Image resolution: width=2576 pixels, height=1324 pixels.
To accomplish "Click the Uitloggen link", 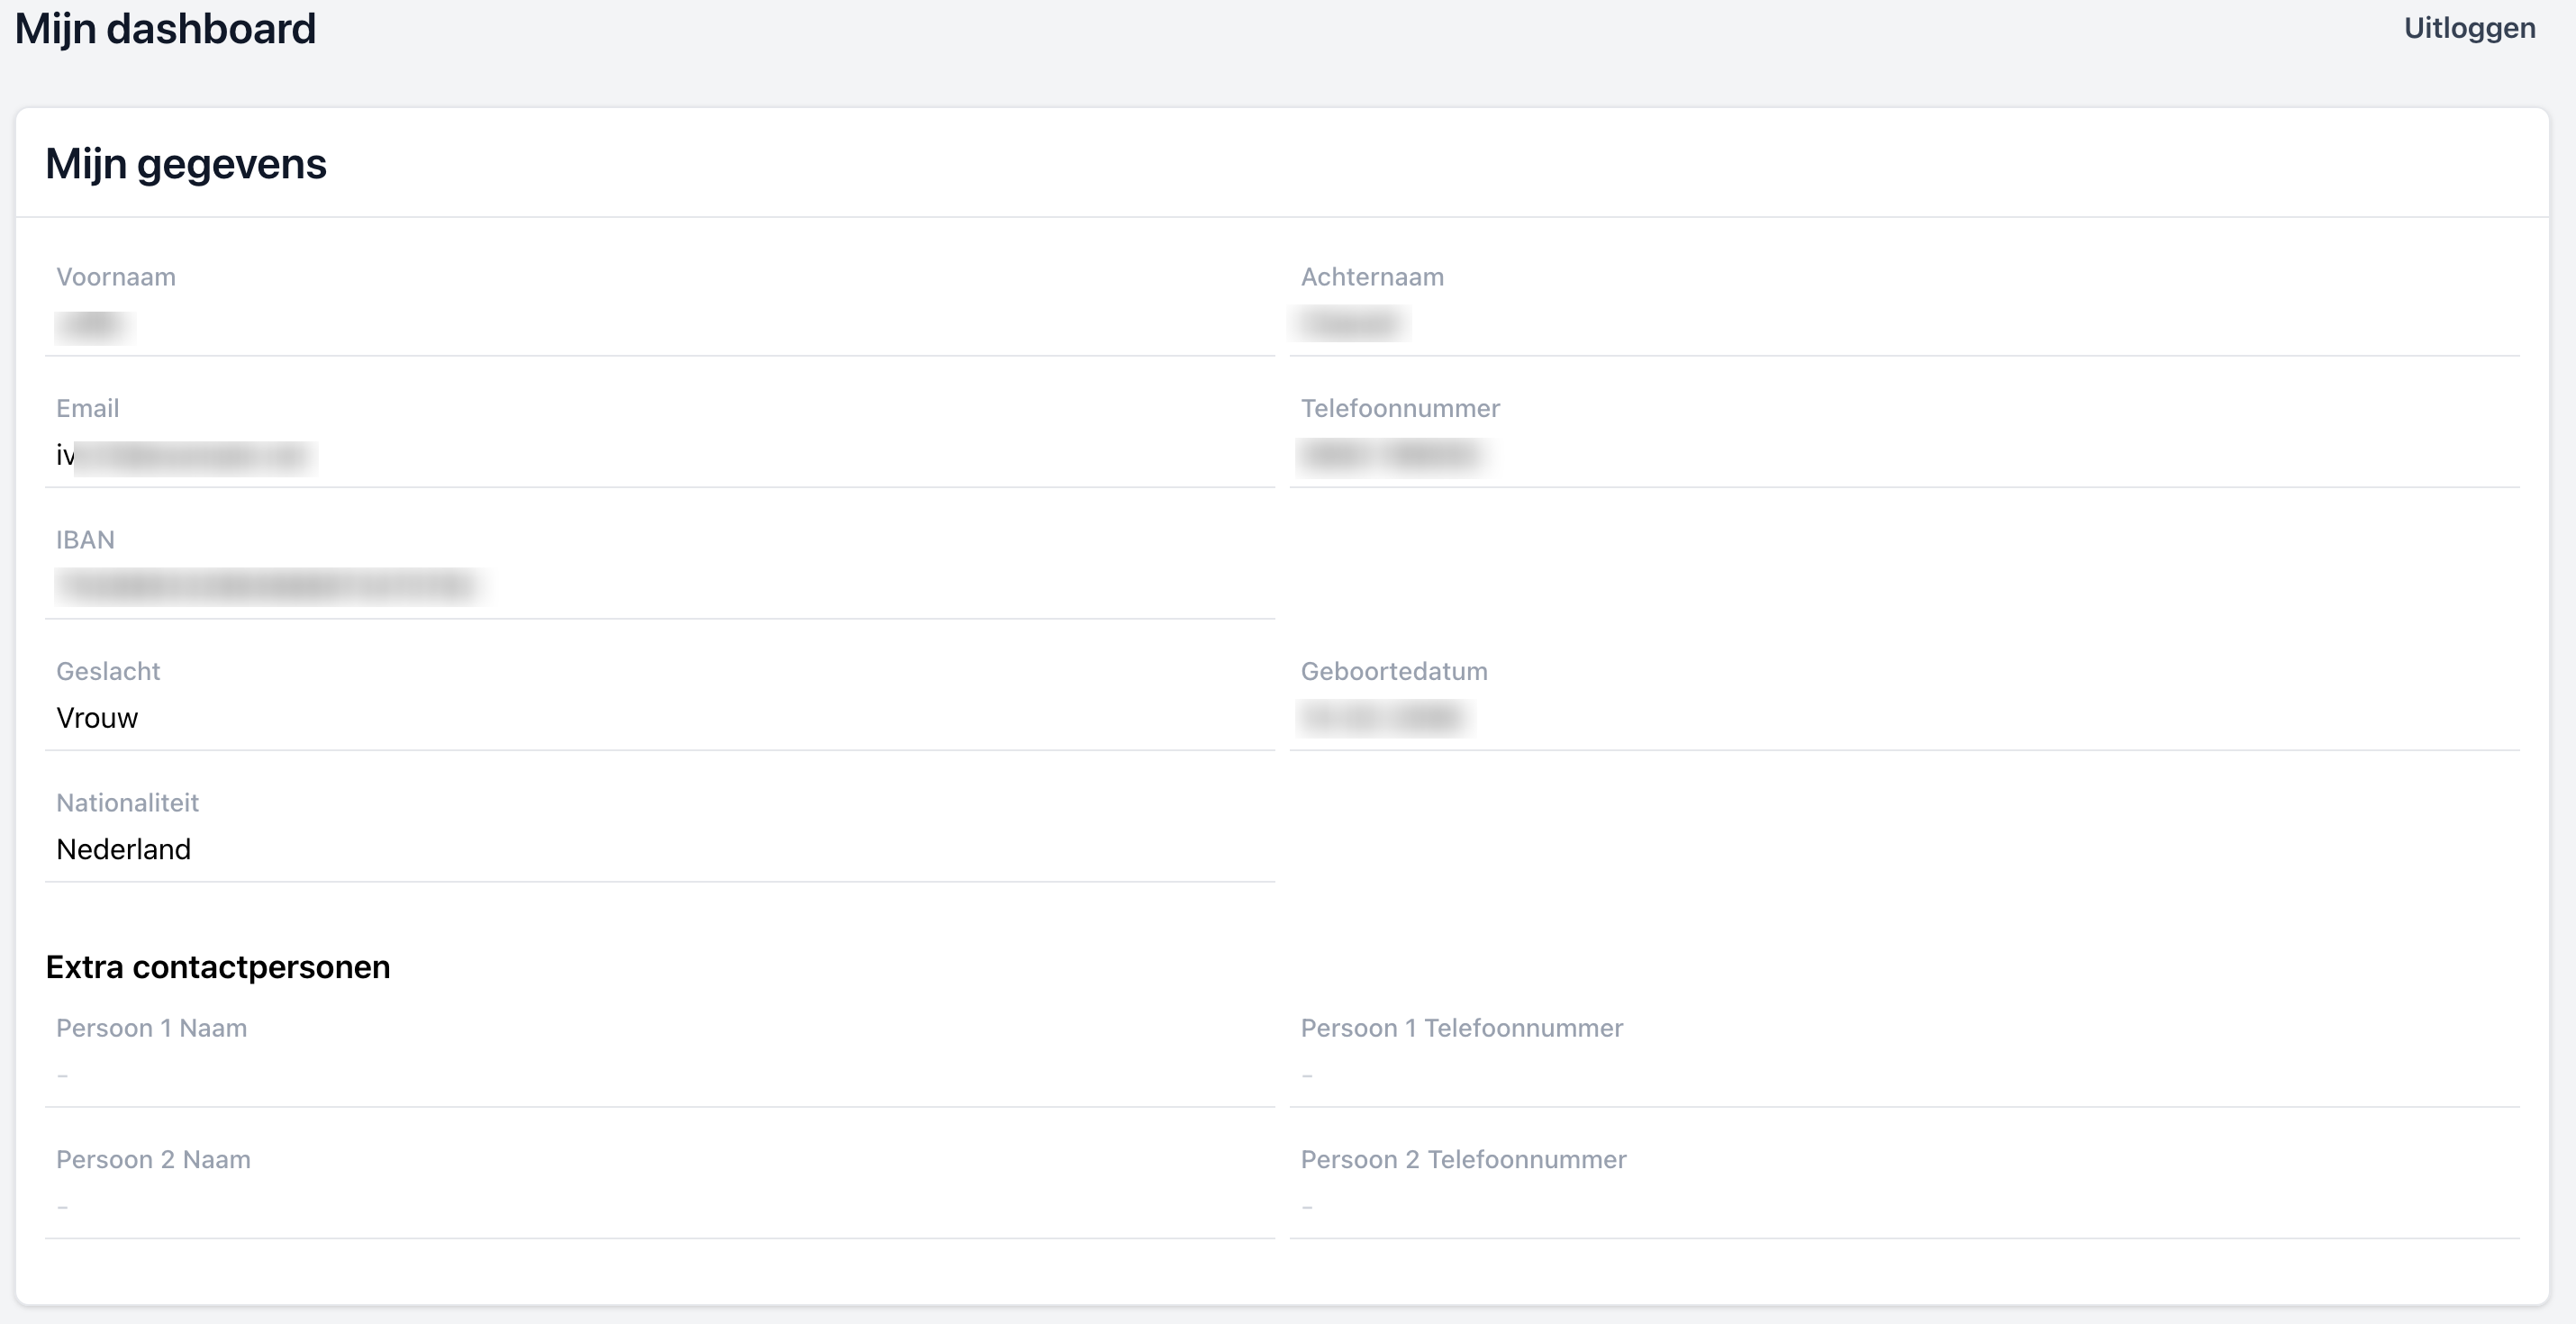I will click(x=2469, y=27).
